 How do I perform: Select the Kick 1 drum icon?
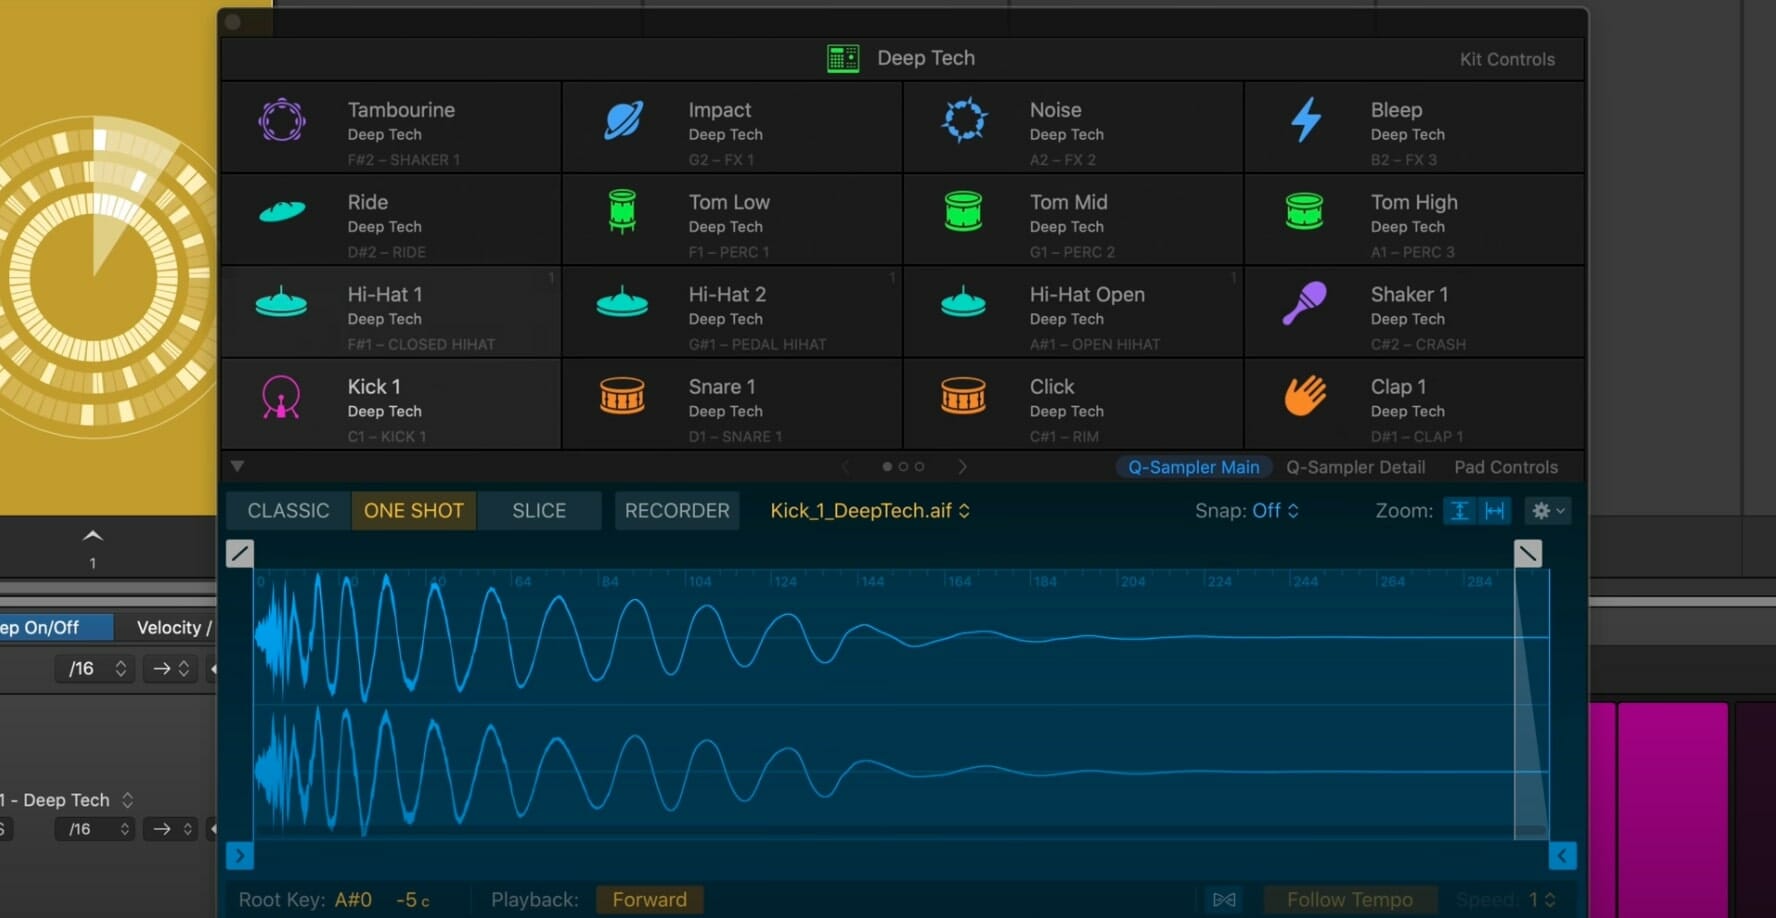281,397
